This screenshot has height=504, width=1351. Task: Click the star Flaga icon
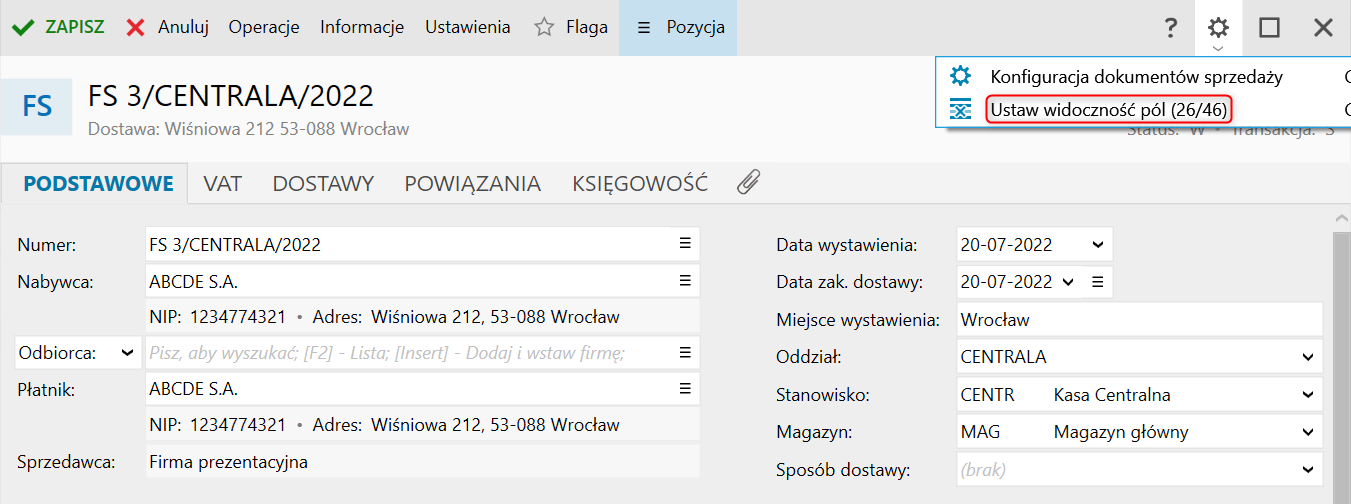(544, 28)
